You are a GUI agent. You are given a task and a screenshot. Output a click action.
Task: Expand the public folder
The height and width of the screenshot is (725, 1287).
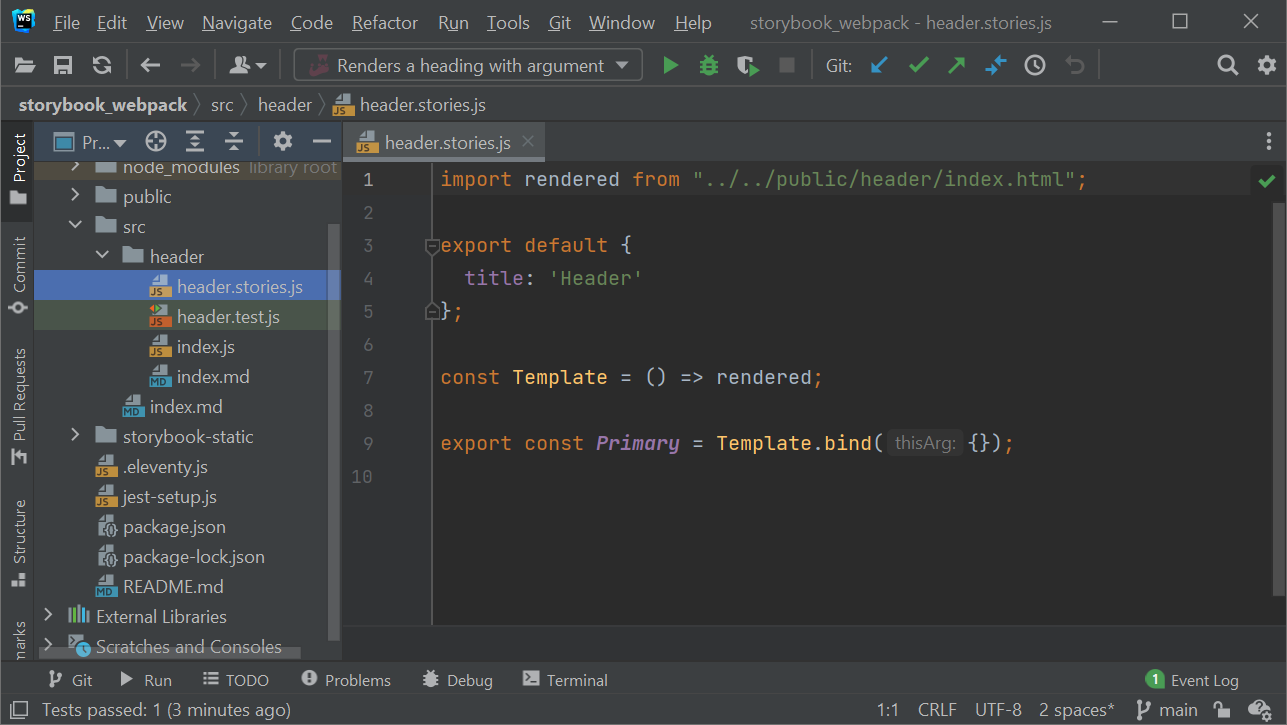[75, 197]
